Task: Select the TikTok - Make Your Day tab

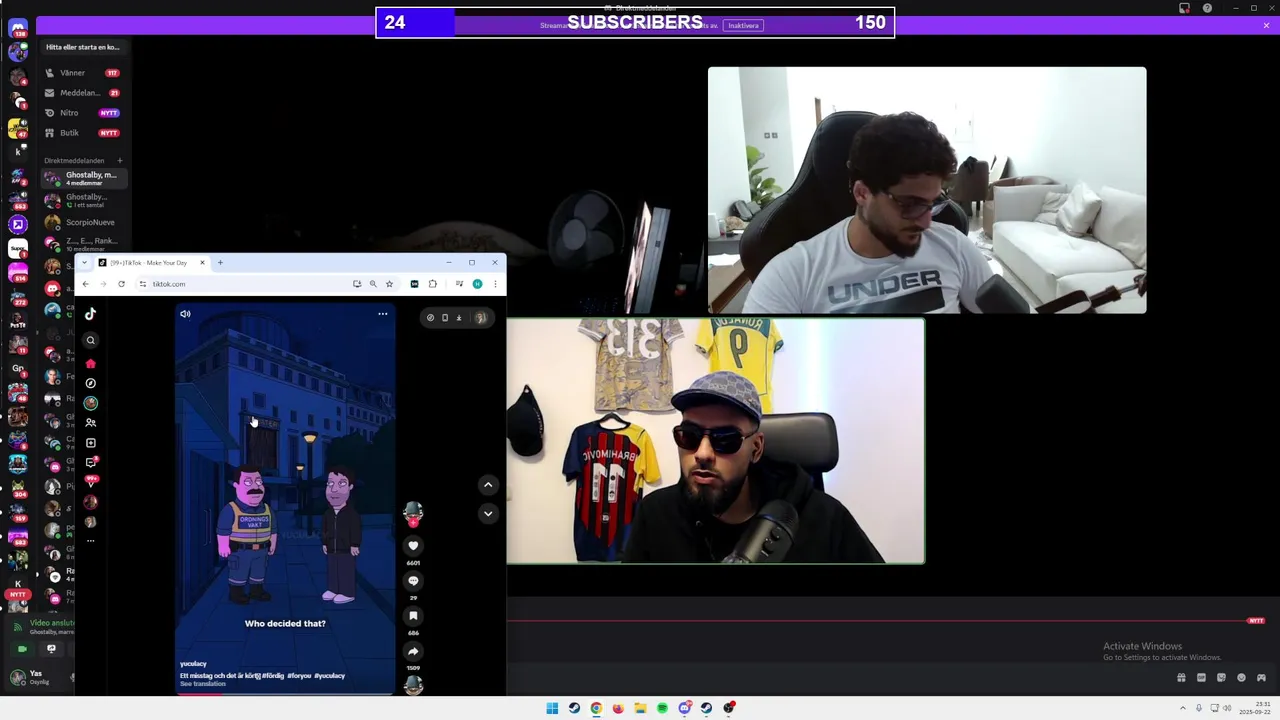Action: [x=150, y=262]
